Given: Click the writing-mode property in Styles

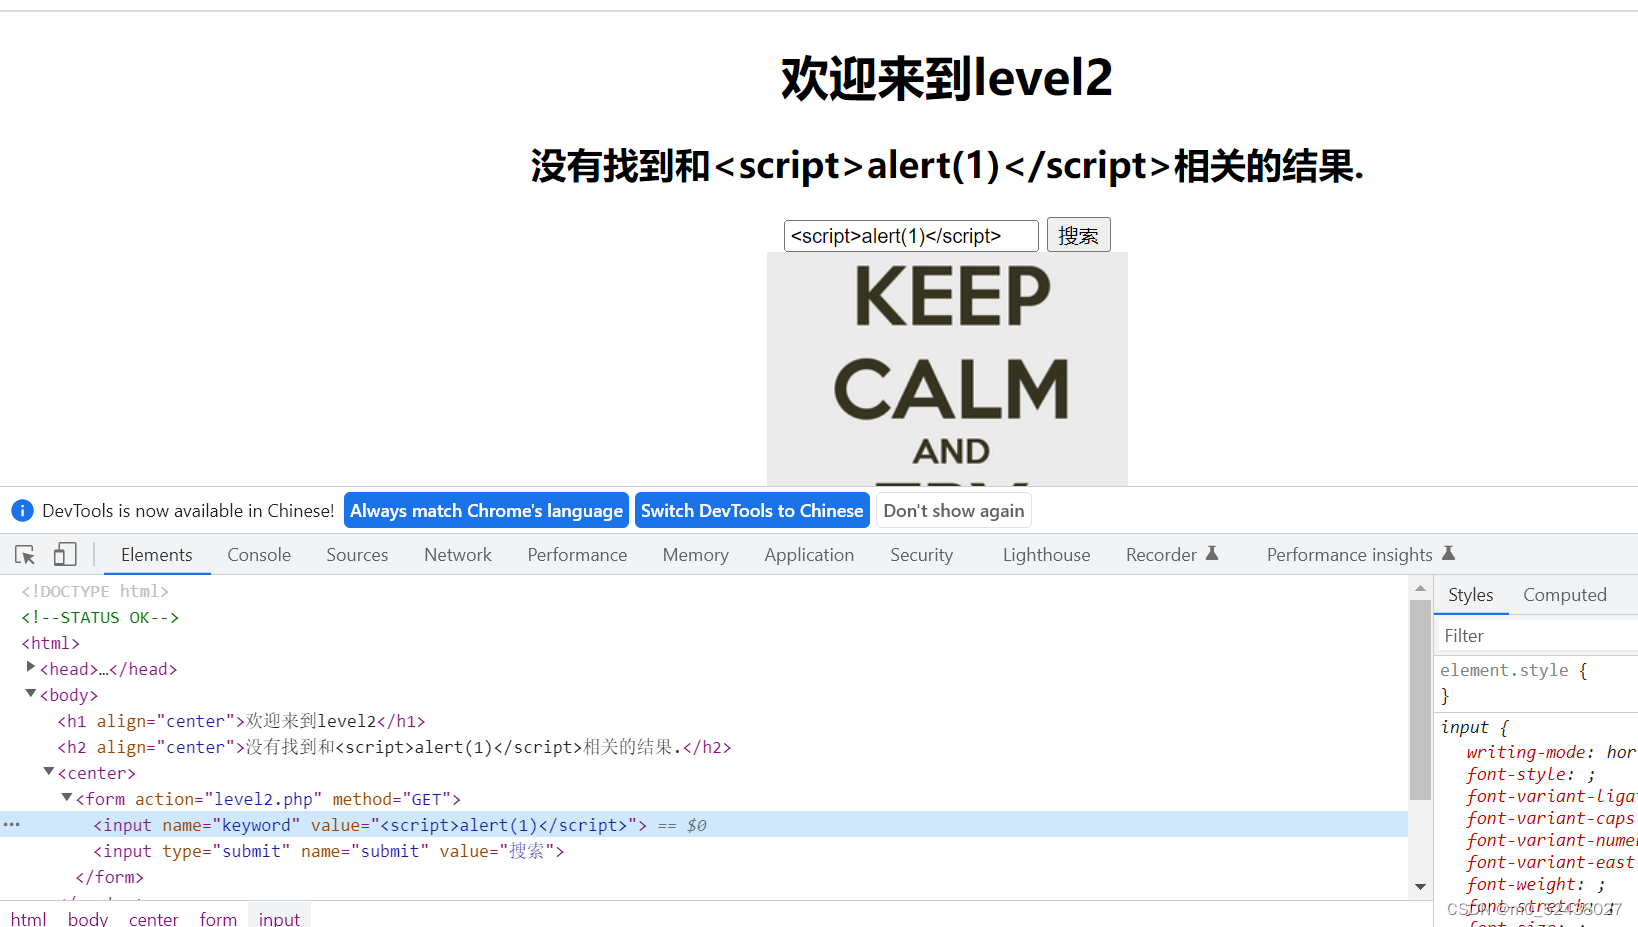Looking at the screenshot, I should pos(1525,752).
